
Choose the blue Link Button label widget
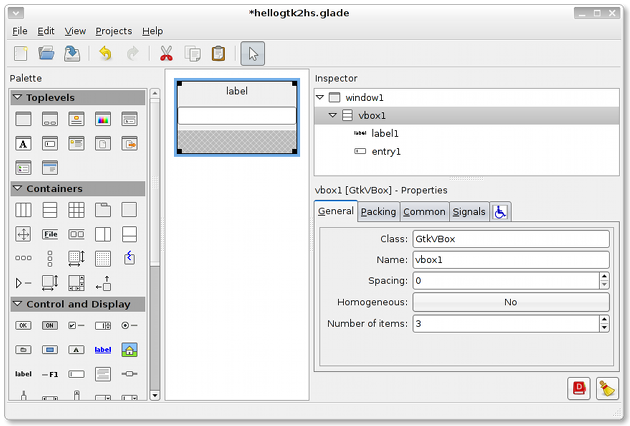(x=102, y=350)
